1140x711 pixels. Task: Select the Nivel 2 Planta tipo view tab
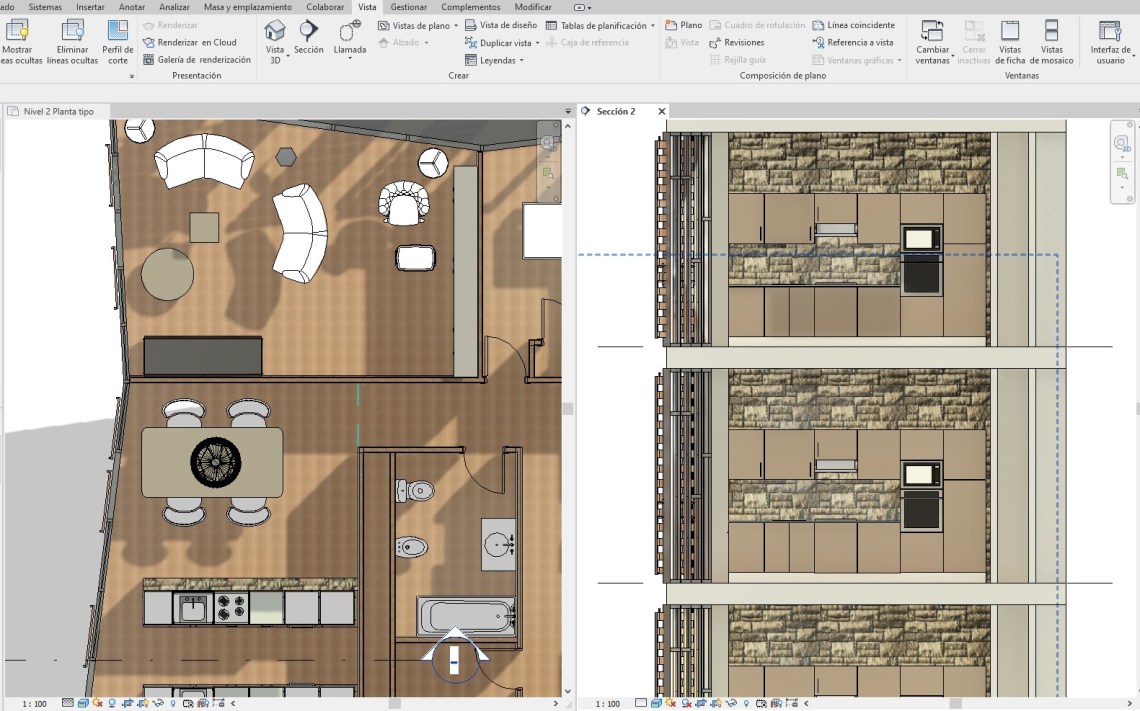point(58,111)
